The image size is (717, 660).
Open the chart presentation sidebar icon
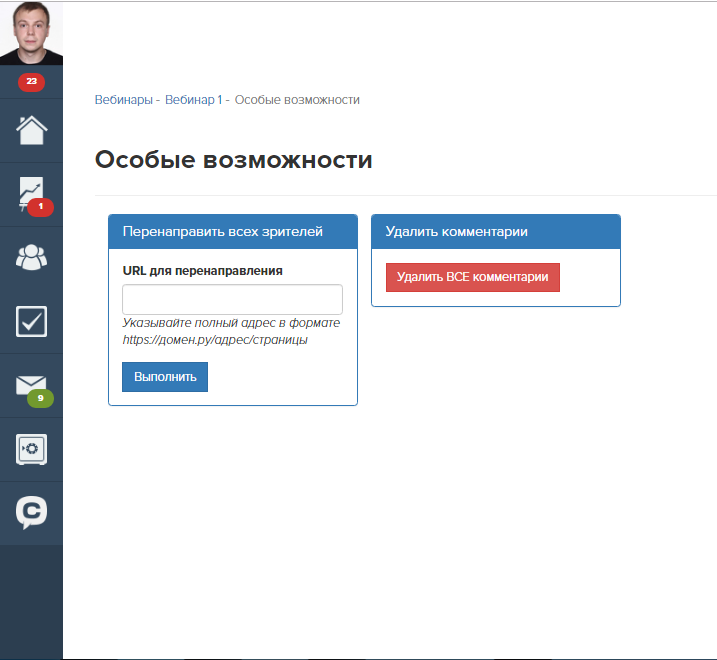point(32,194)
